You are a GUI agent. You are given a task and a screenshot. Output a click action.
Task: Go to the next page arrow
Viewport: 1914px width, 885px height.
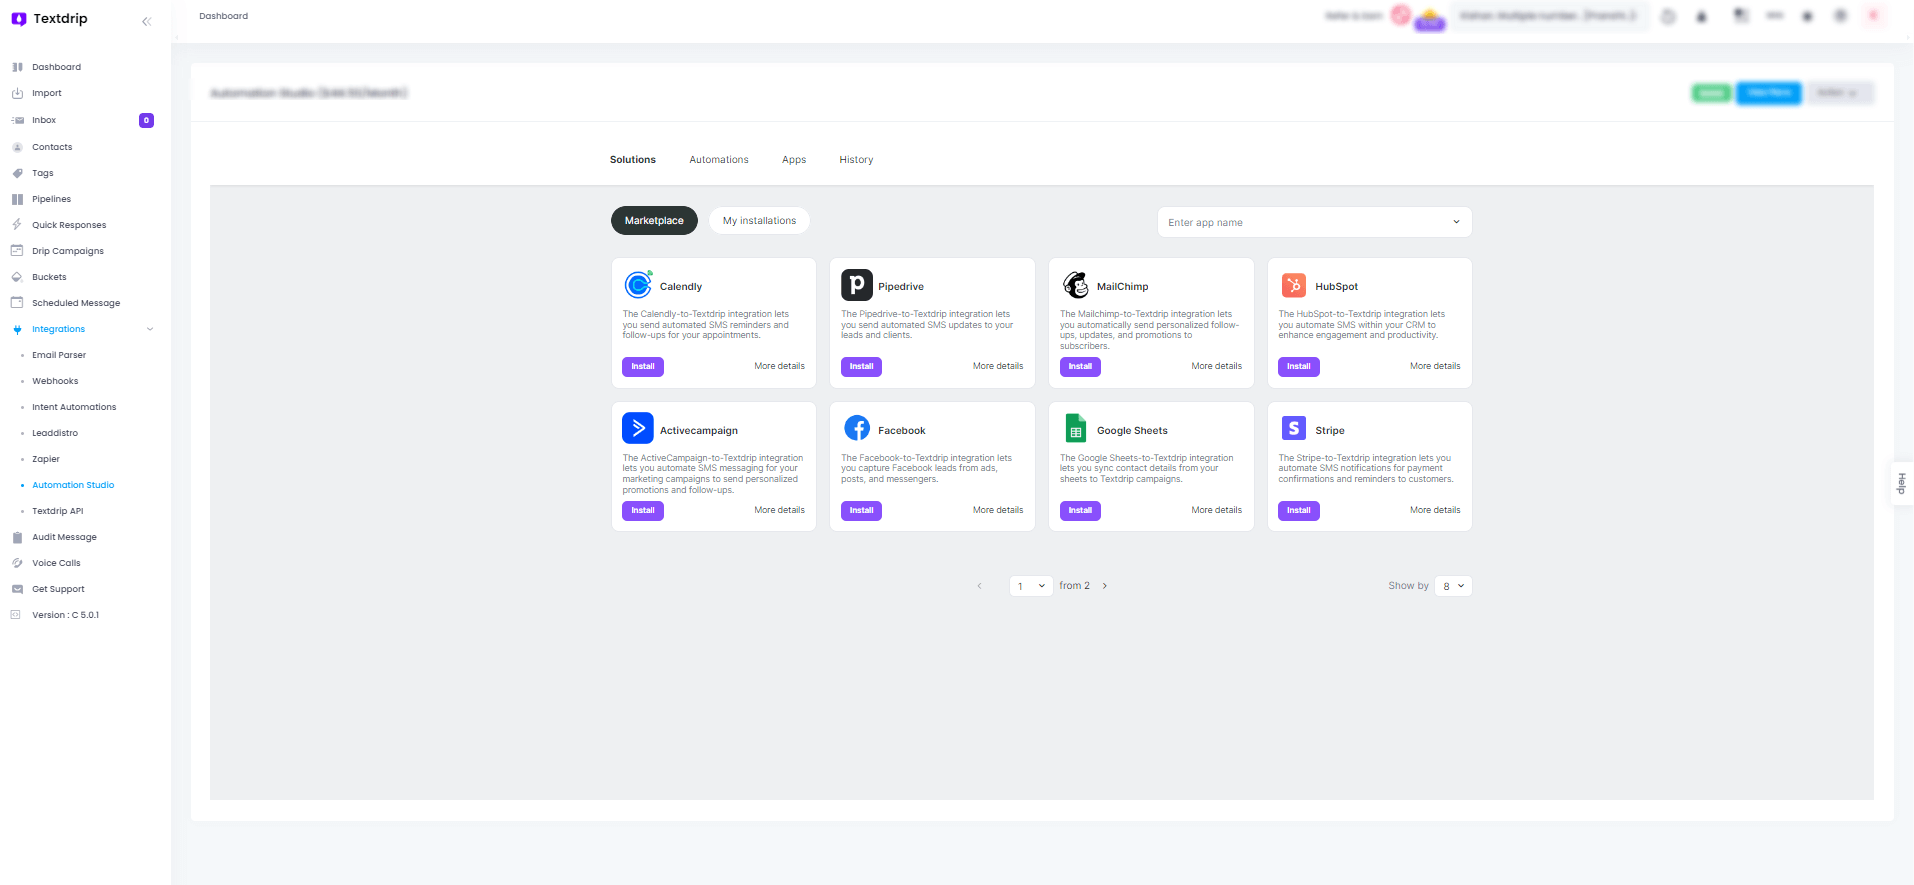(x=1105, y=586)
